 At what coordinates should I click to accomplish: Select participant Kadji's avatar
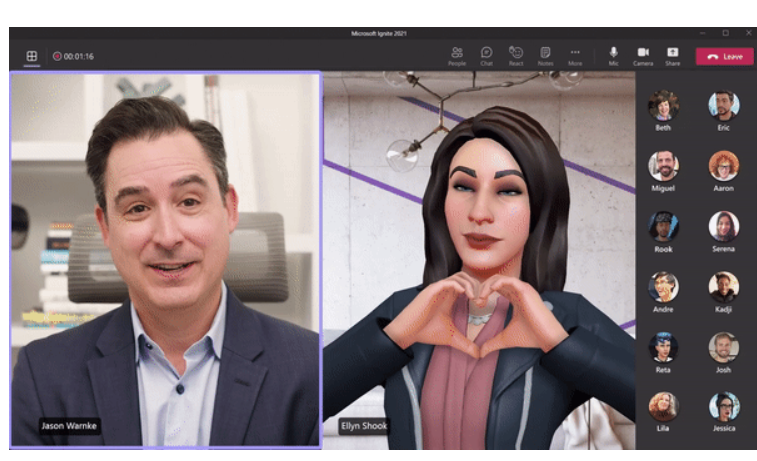[723, 287]
